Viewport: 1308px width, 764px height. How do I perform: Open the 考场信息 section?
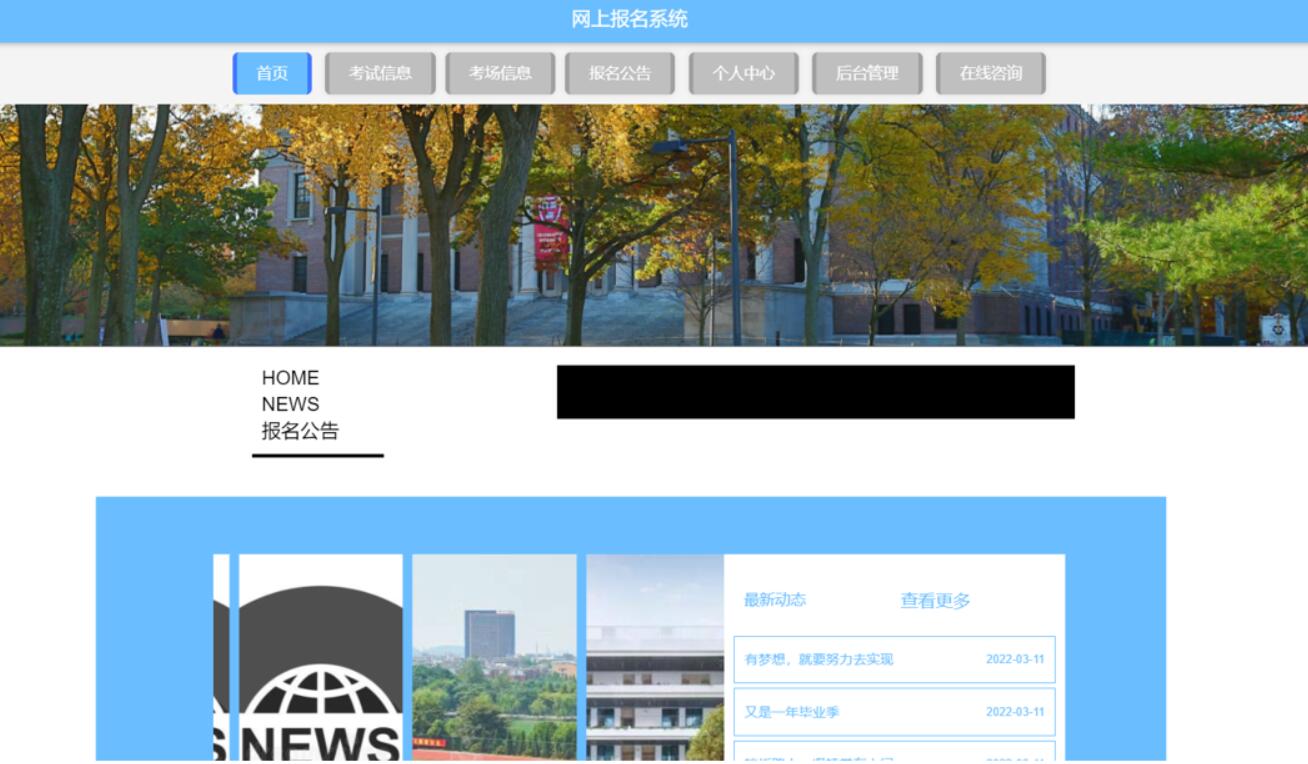(x=501, y=72)
